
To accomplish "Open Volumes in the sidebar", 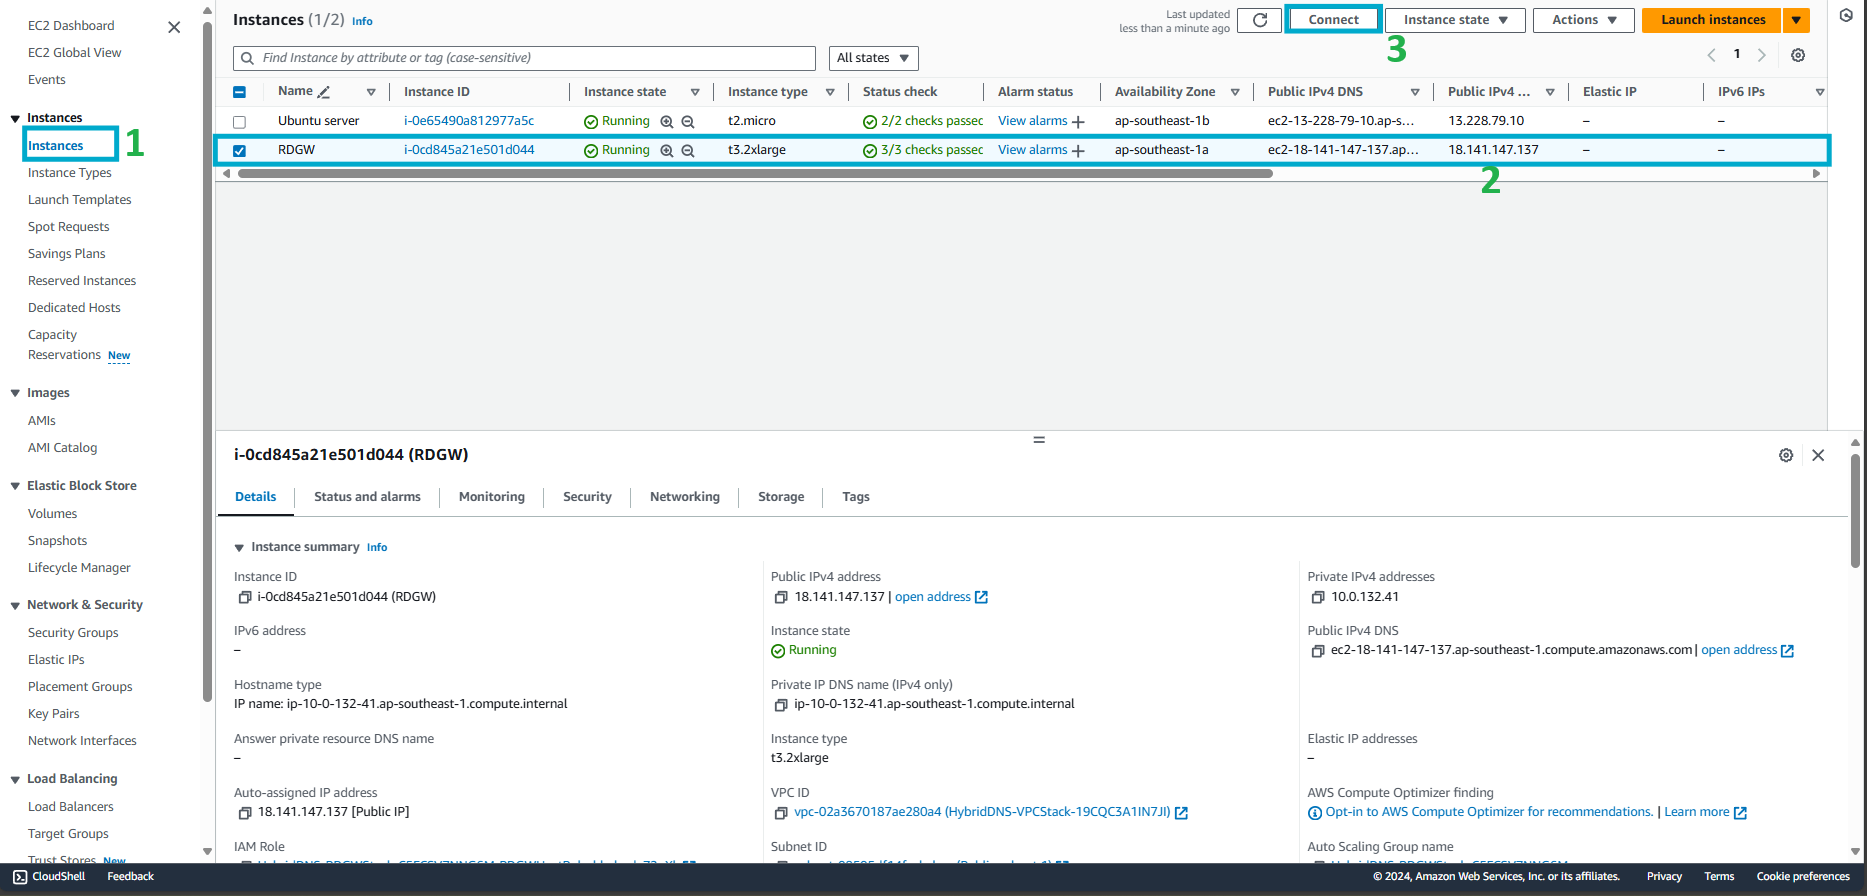I will pos(52,514).
